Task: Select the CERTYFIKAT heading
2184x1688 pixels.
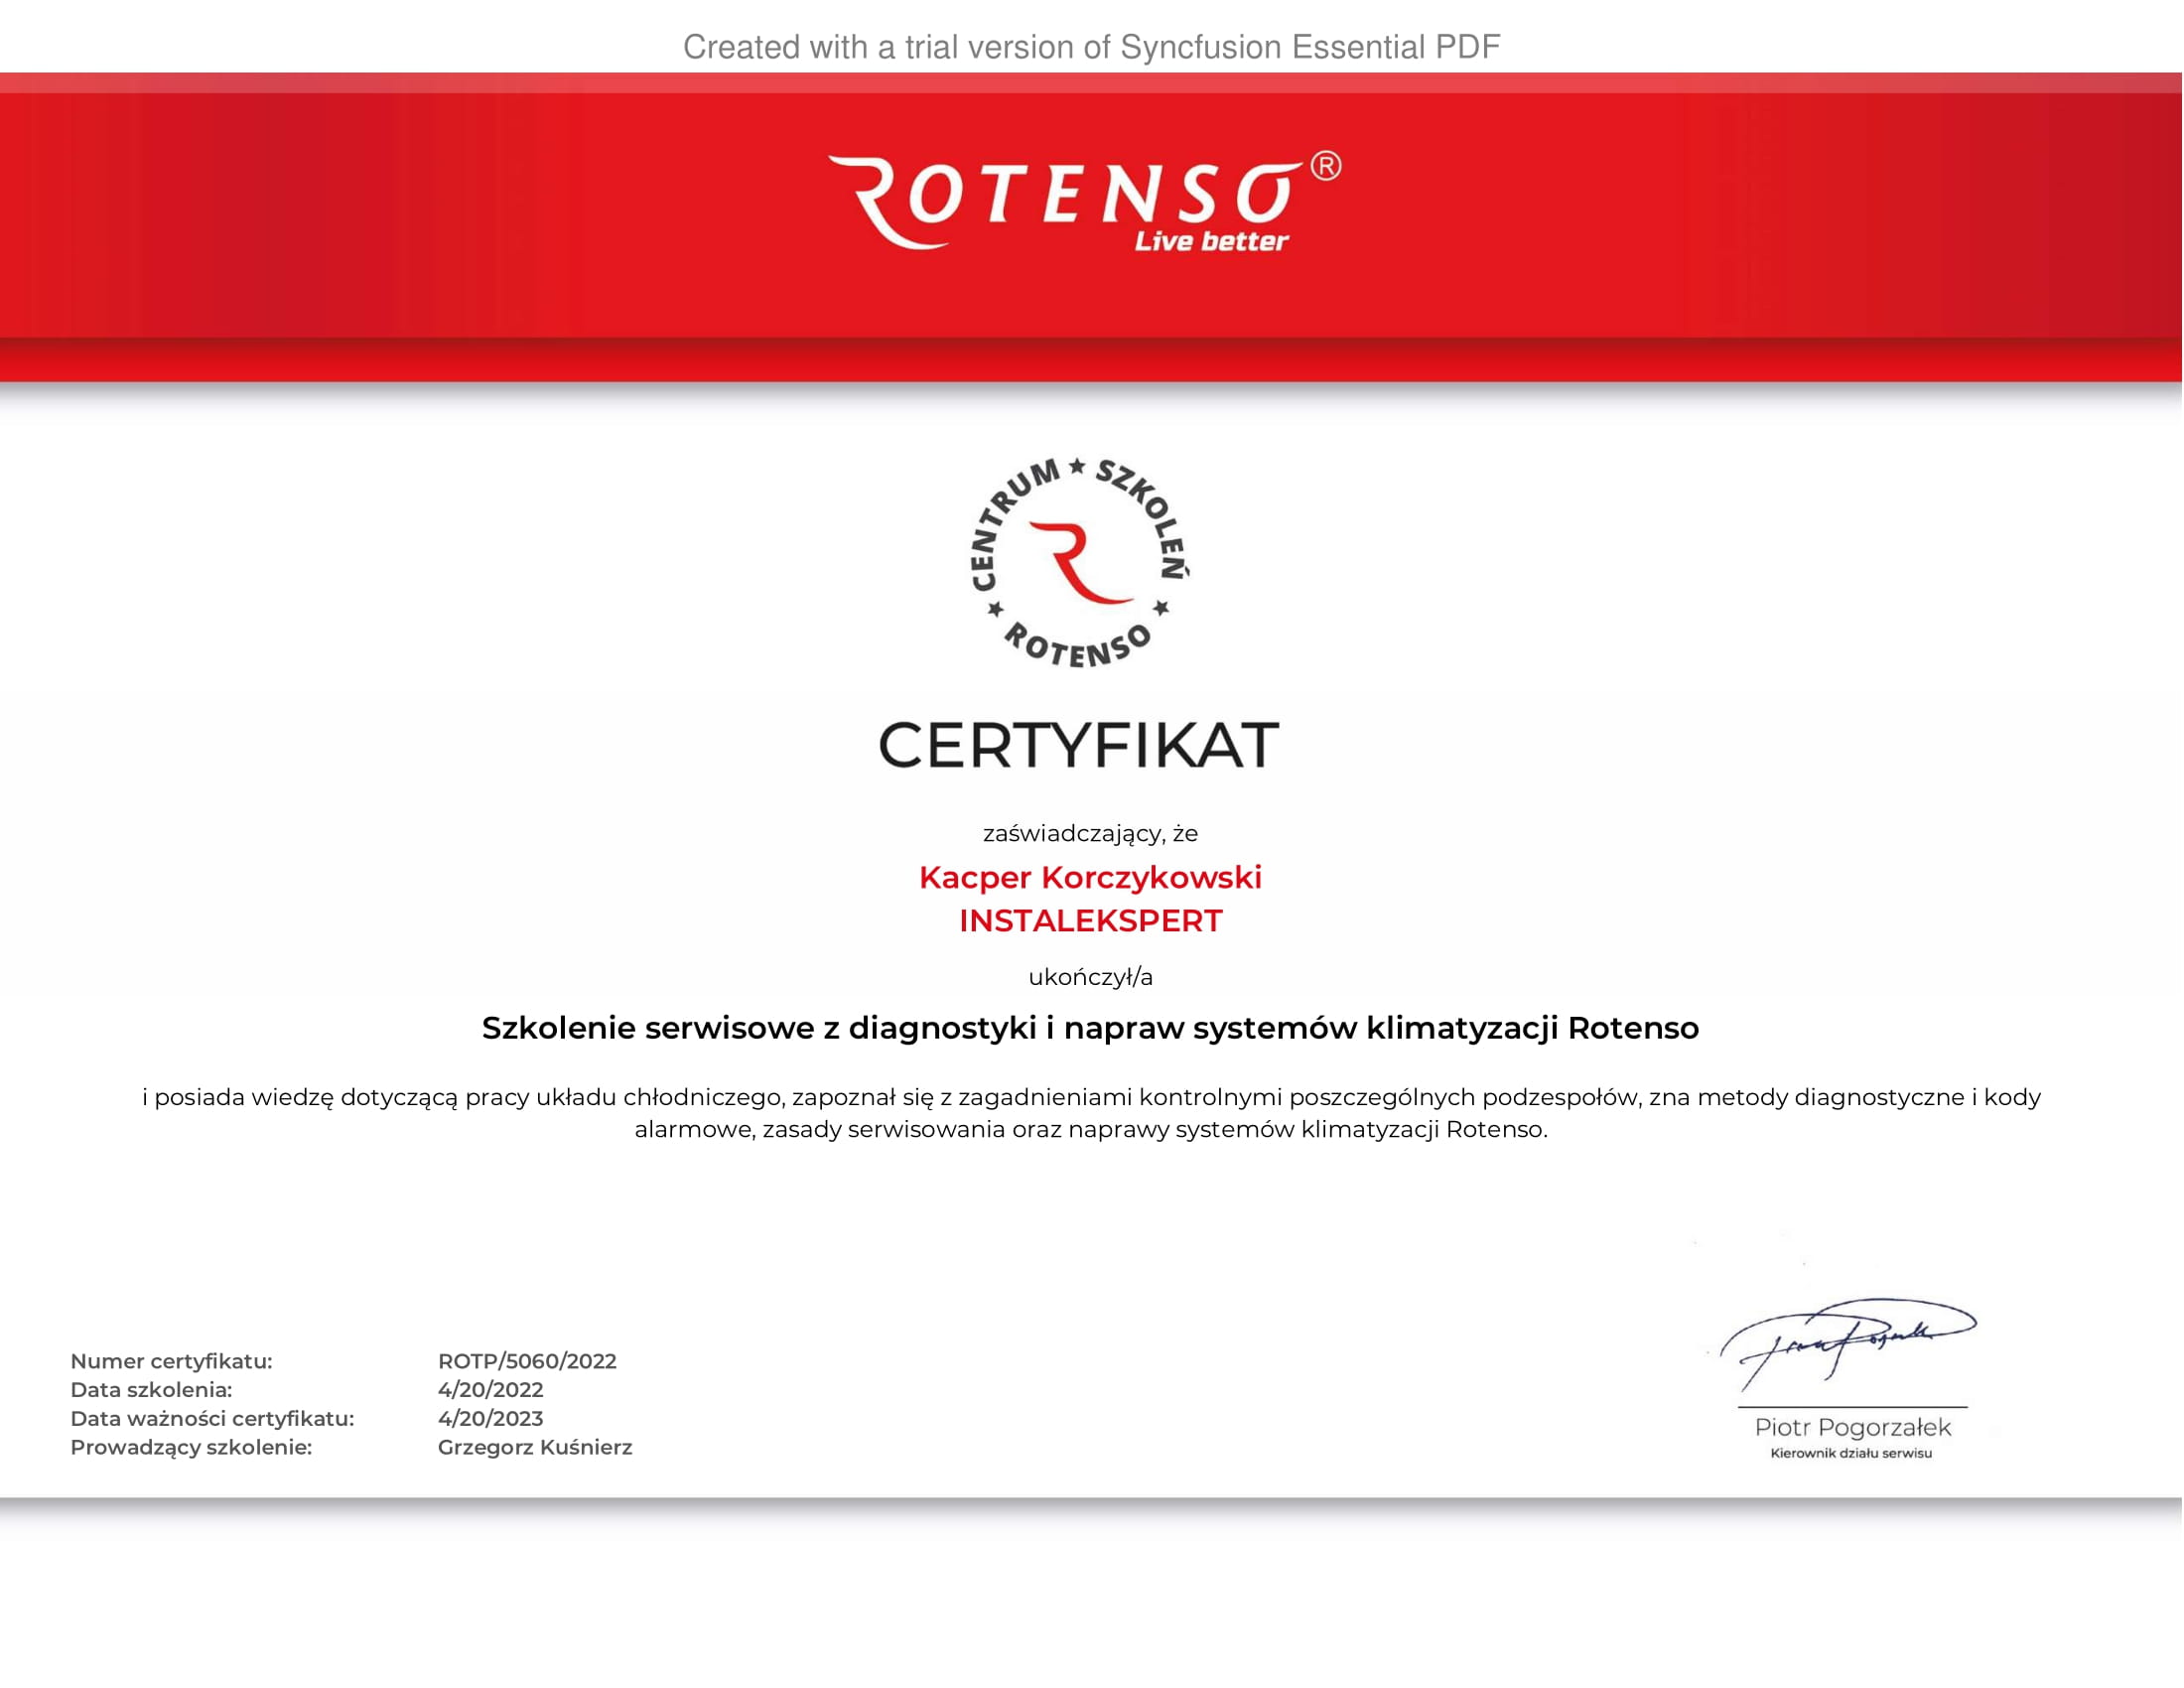Action: (1078, 745)
